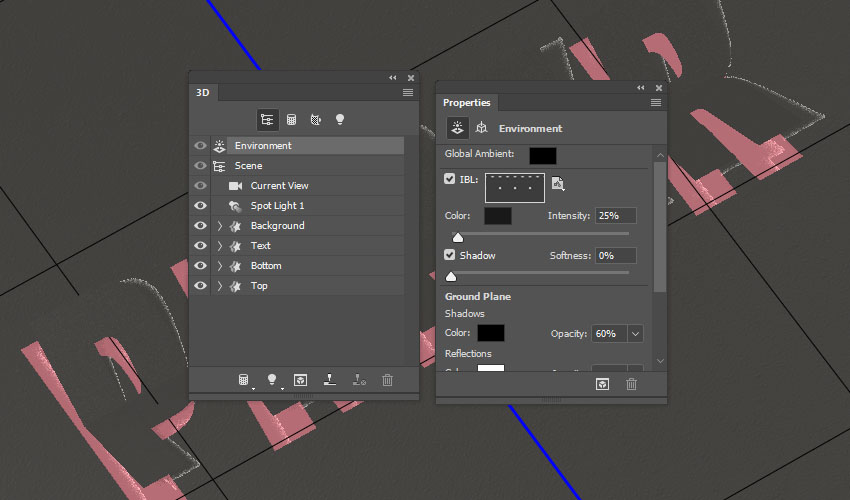Open the shadow Opacity dropdown
850x500 pixels.
635,334
